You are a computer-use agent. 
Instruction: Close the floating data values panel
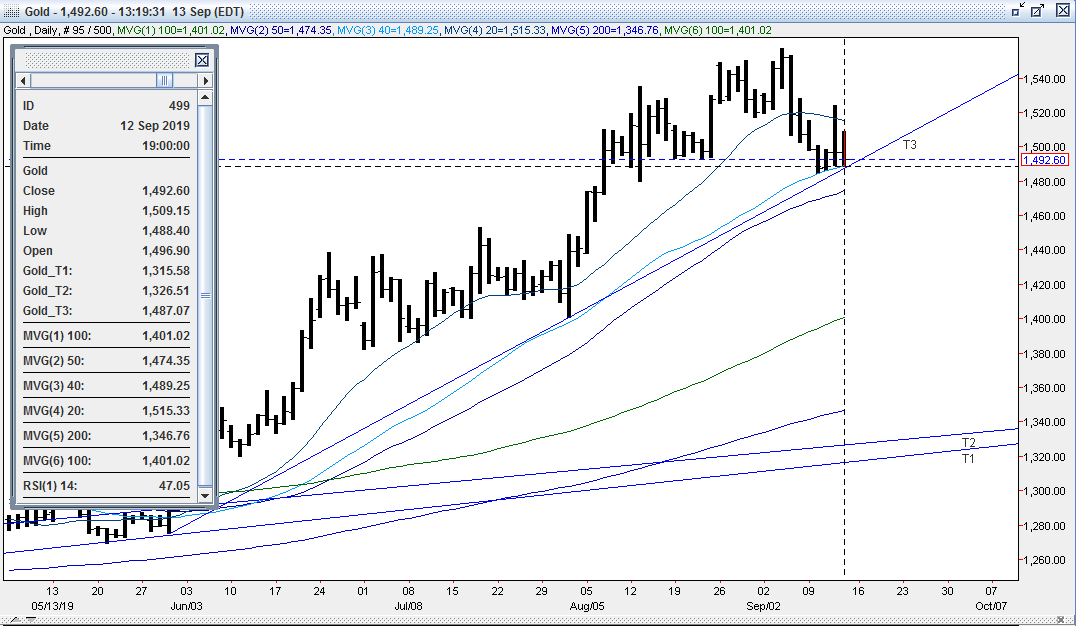click(202, 60)
